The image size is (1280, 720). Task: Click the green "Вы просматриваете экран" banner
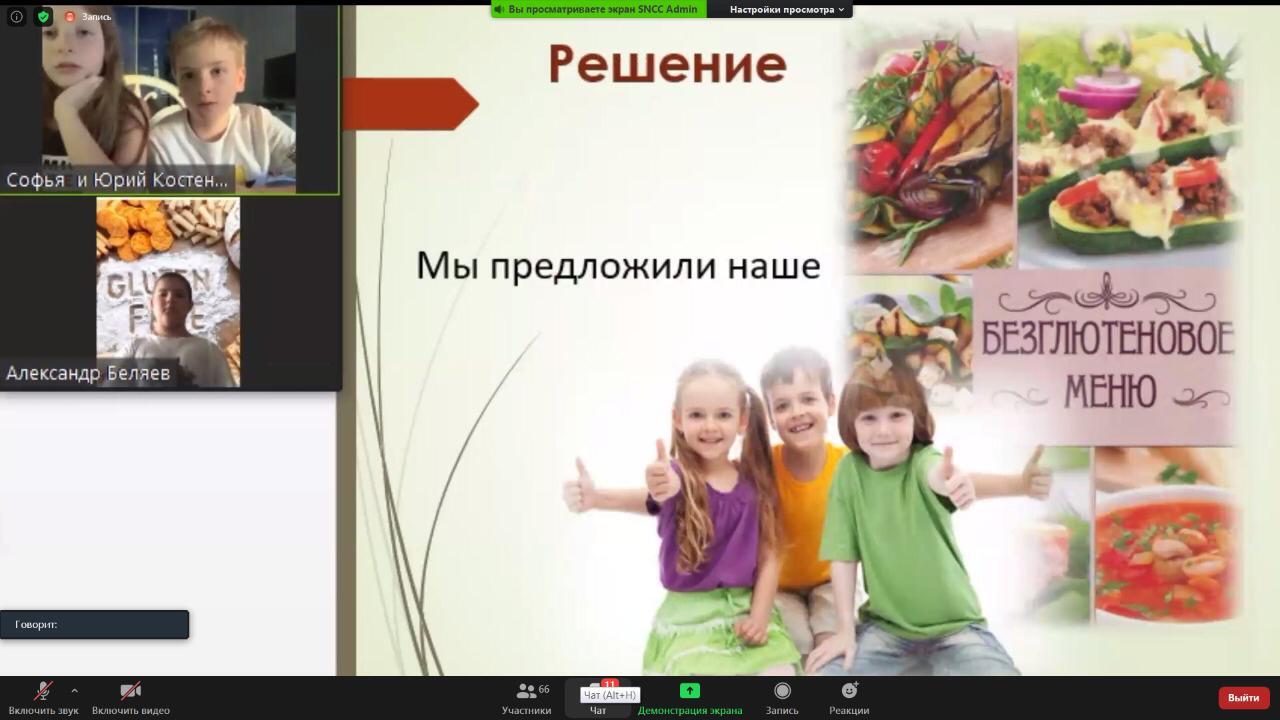tap(598, 9)
